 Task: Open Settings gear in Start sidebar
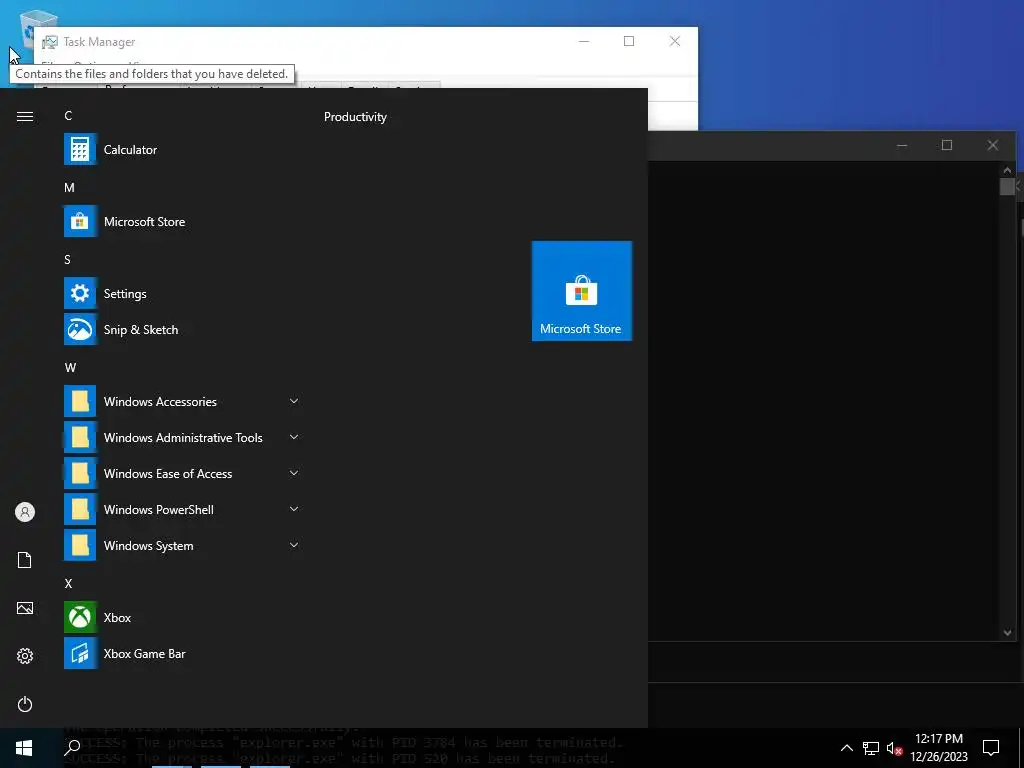click(x=25, y=656)
